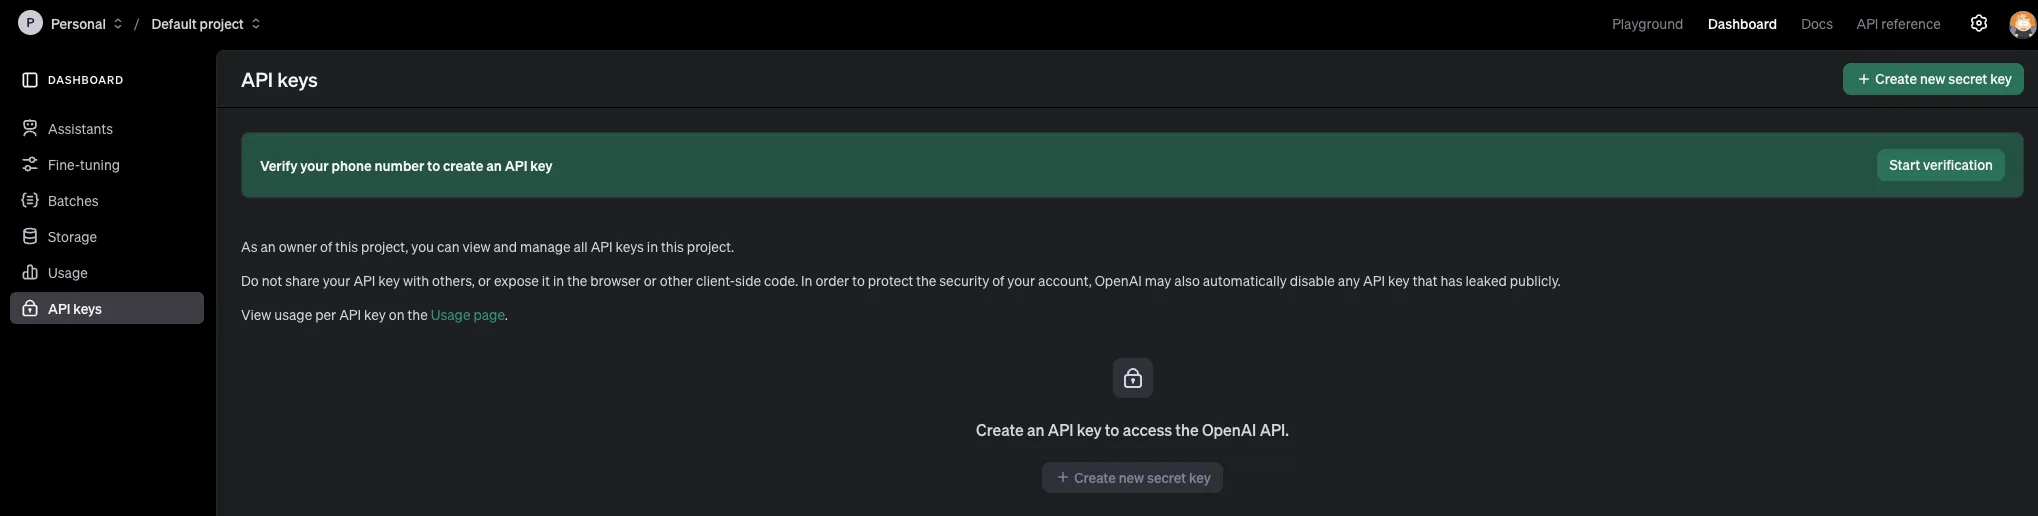Click the Storage database icon

pos(30,237)
